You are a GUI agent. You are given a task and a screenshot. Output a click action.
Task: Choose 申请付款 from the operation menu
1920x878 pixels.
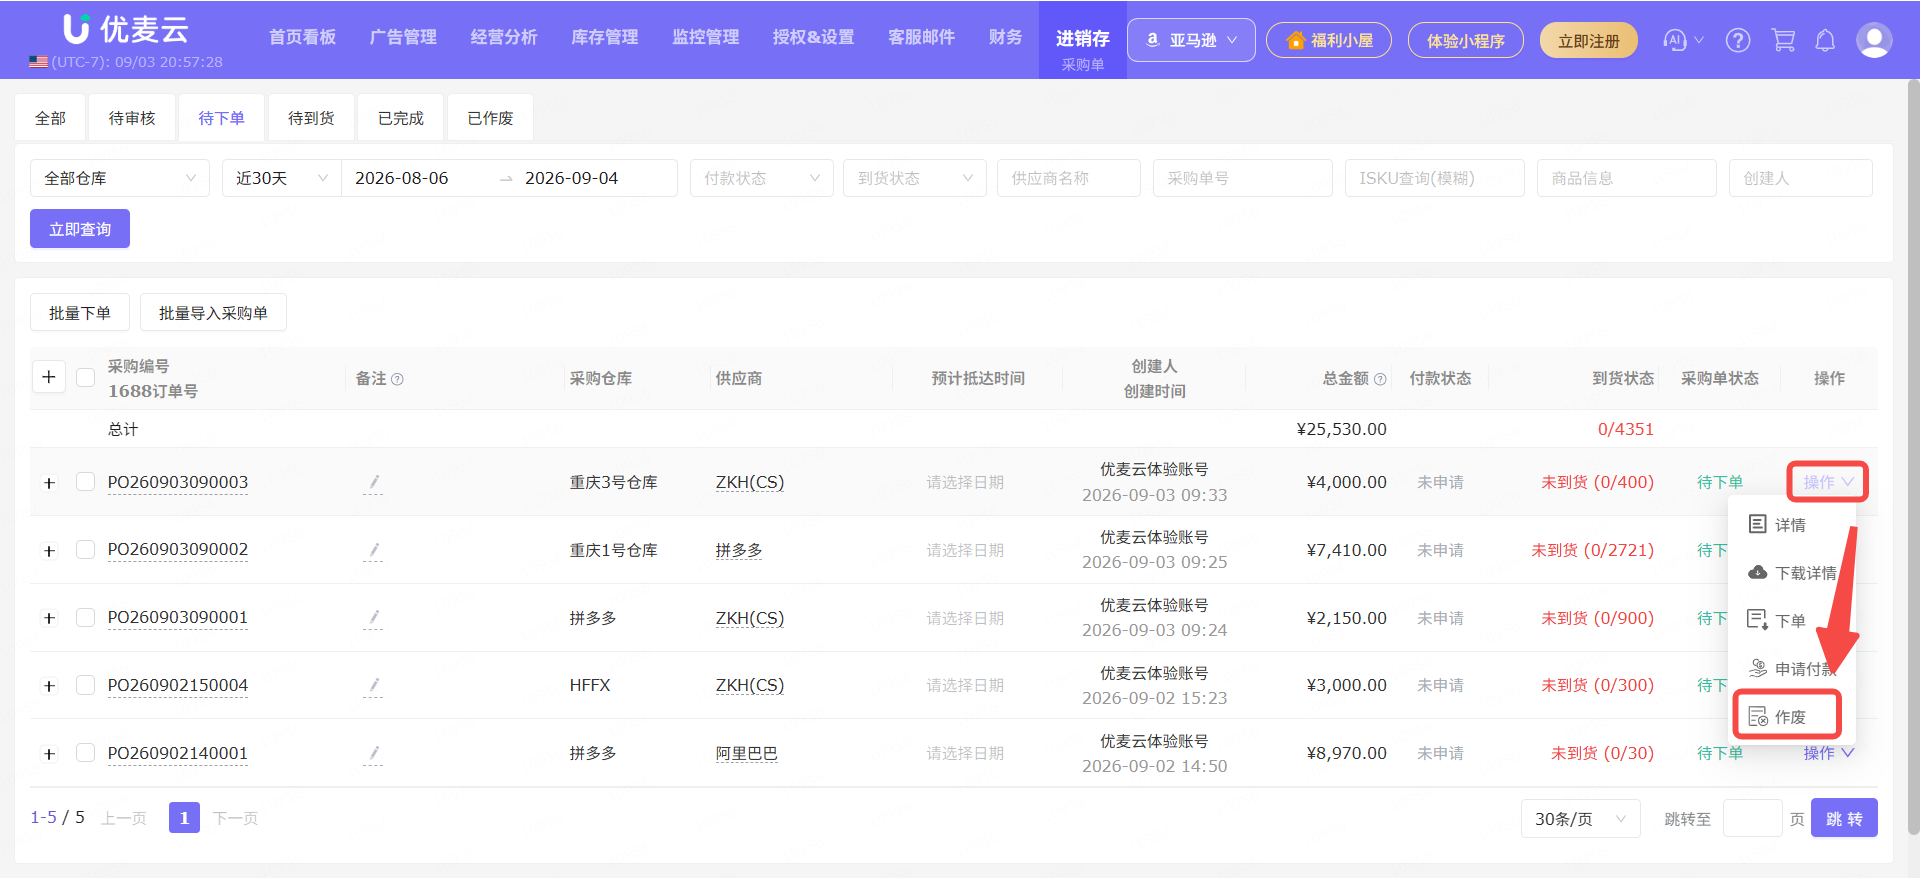pyautogui.click(x=1792, y=668)
